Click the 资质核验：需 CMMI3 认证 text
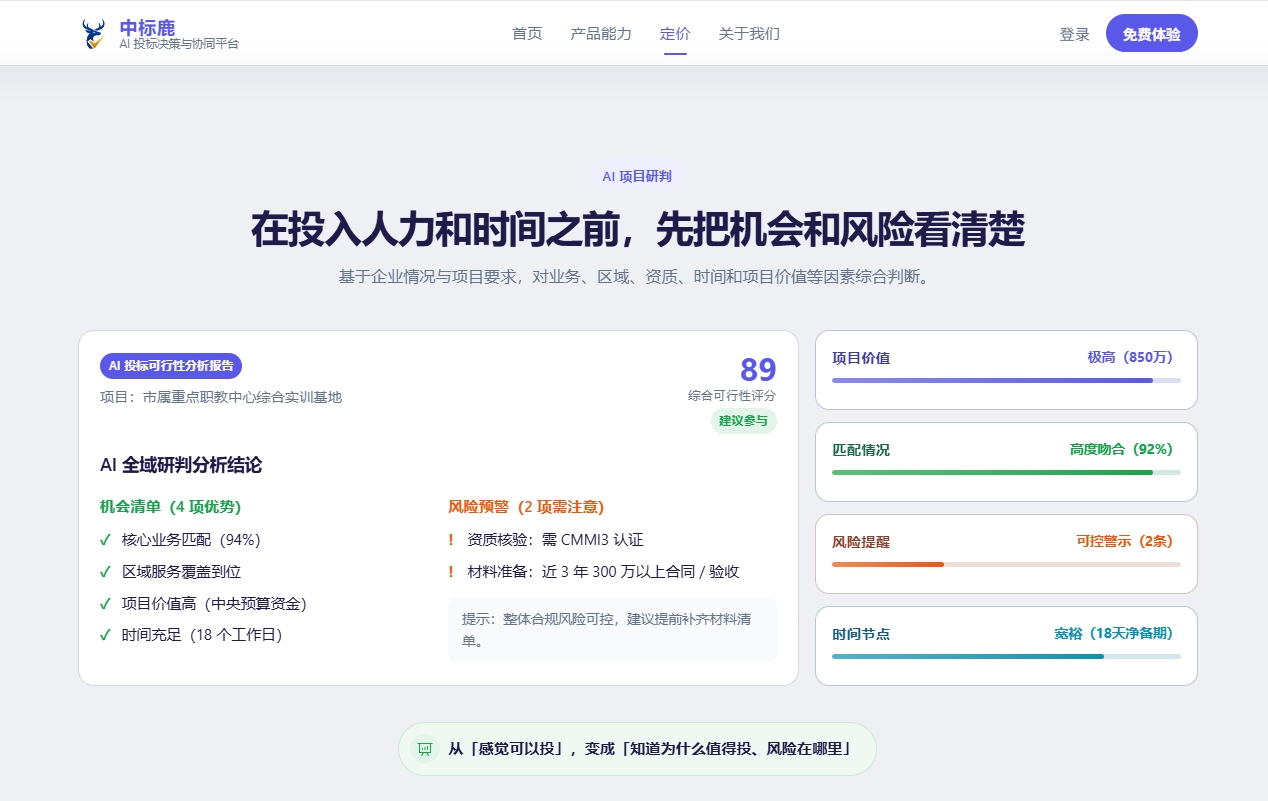This screenshot has height=801, width=1268. pyautogui.click(x=555, y=540)
